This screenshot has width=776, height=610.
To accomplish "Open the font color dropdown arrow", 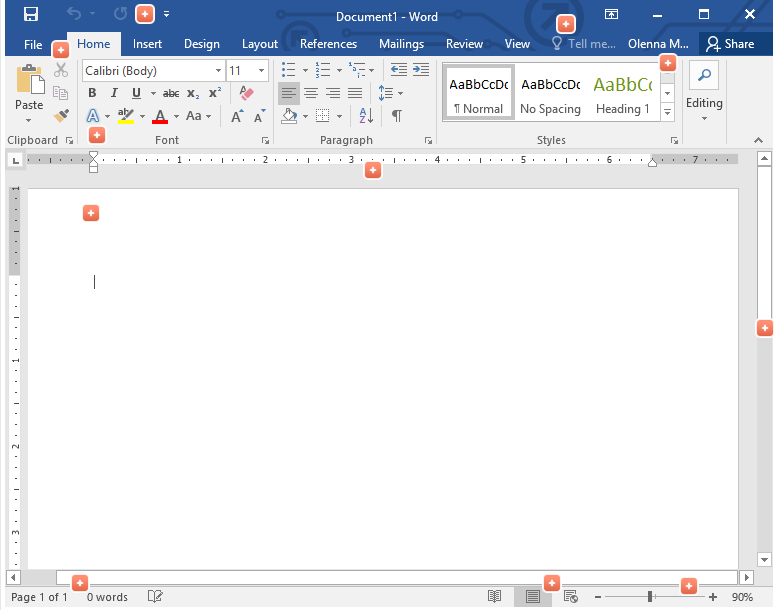I will (176, 117).
